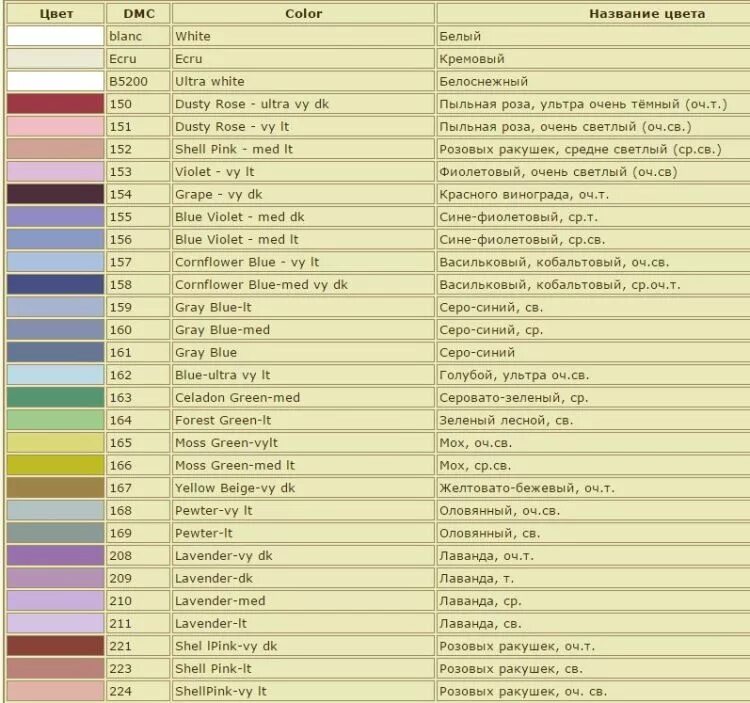750x703 pixels.
Task: Select 'Yellow Beige-vy dk' cell
Action: 303,488
